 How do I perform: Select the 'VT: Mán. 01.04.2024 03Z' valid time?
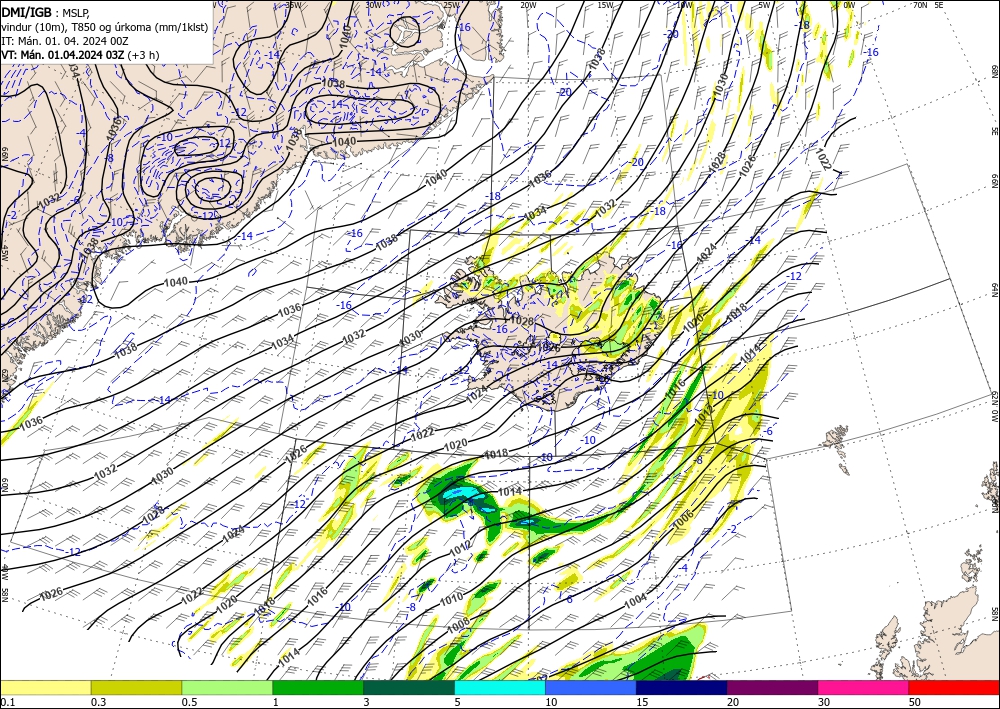tap(62, 55)
